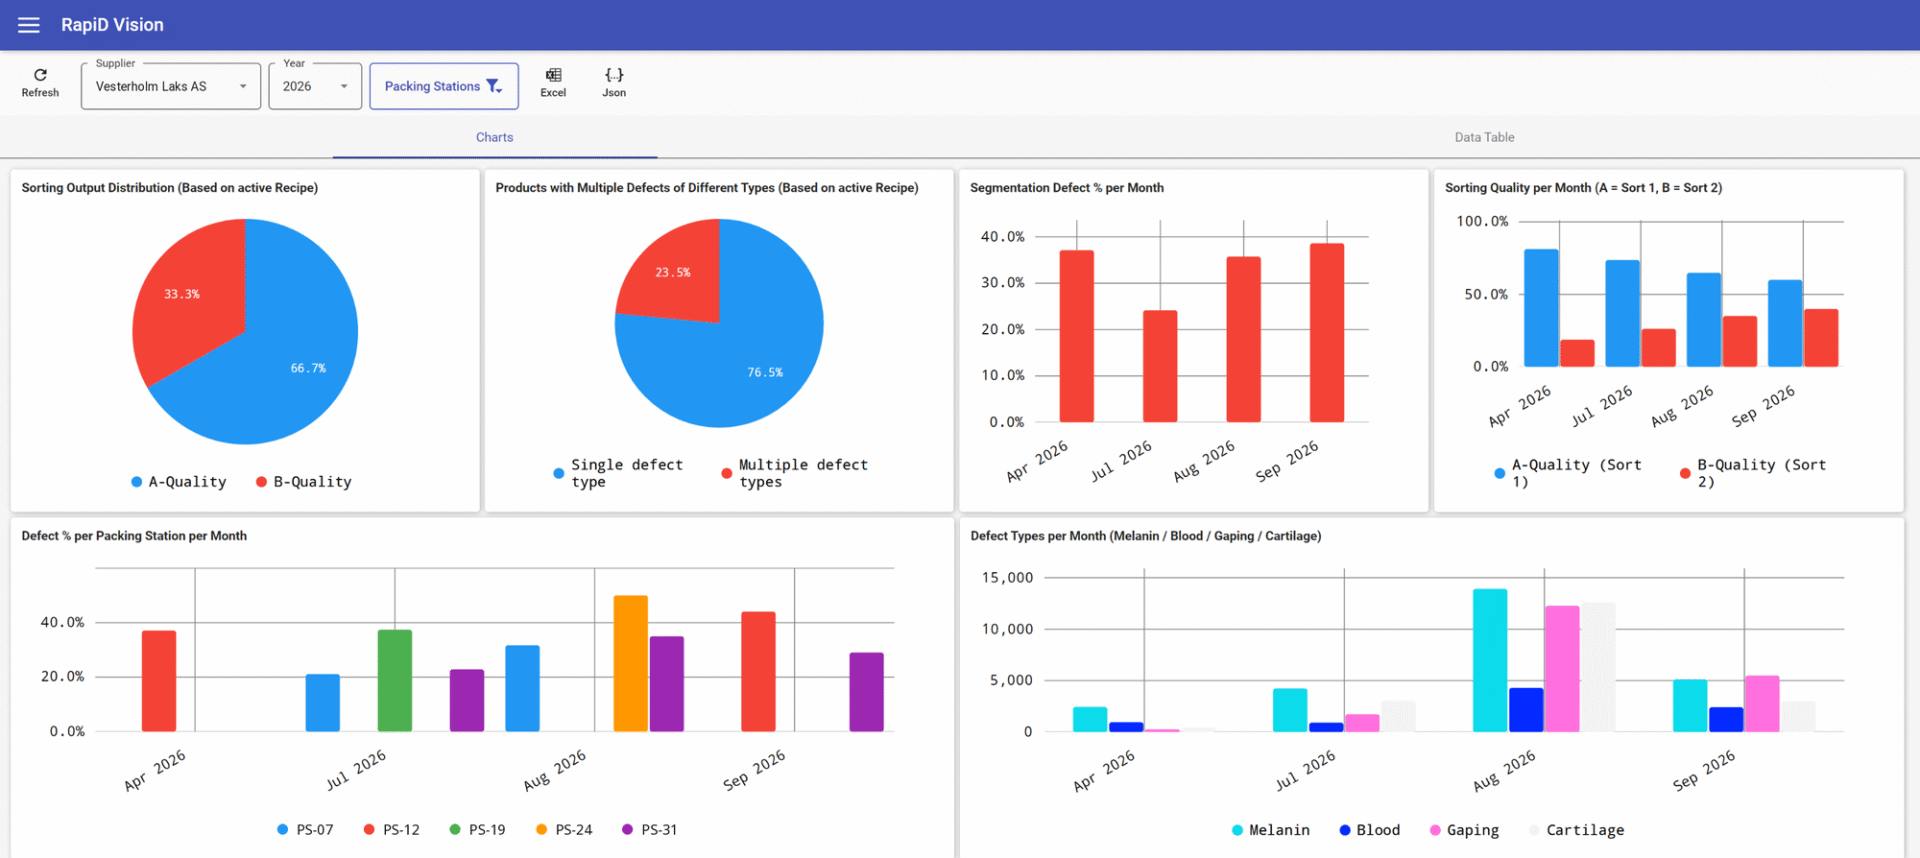This screenshot has width=1920, height=858.
Task: Export data with the Json icon
Action: coord(614,83)
